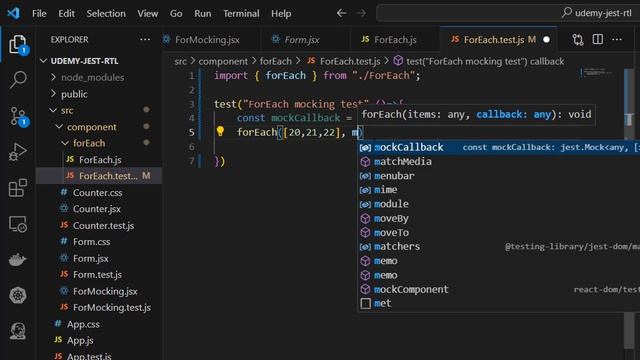This screenshot has width=640, height=360.
Task: Open the Explorer view in activity bar
Action: (18, 45)
